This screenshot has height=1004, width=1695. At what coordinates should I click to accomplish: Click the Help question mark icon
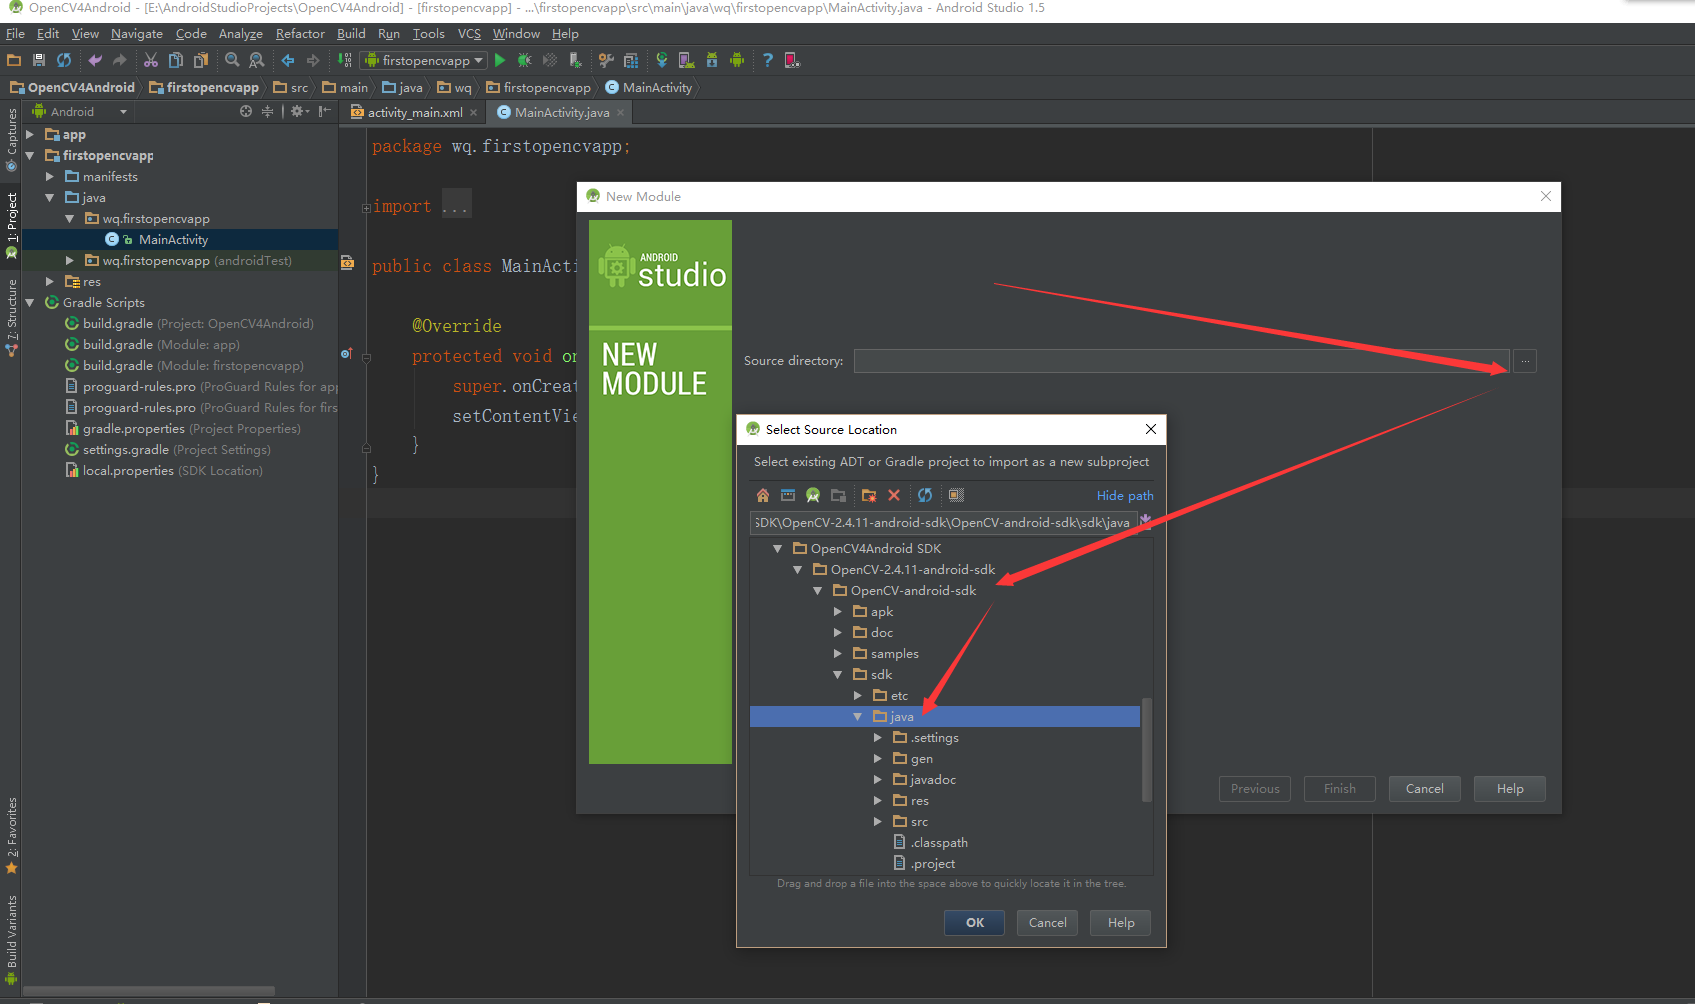768,60
